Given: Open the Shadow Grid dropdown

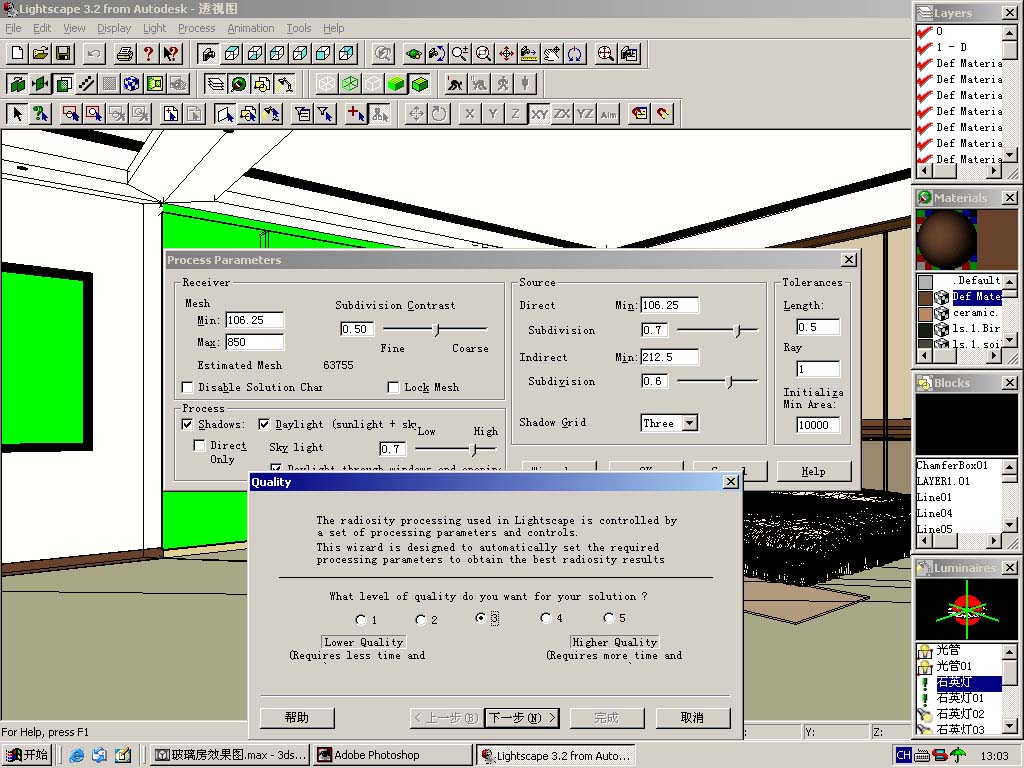Looking at the screenshot, I should pyautogui.click(x=690, y=423).
